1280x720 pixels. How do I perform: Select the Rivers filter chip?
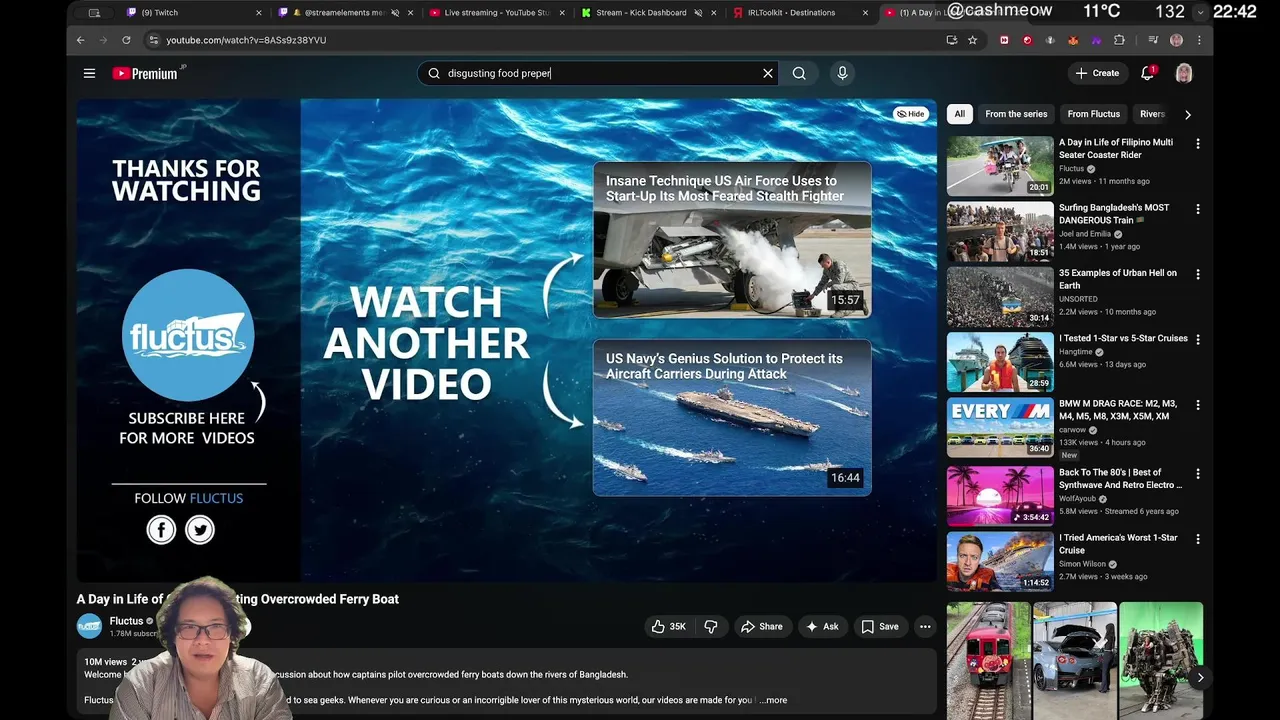[1153, 114]
